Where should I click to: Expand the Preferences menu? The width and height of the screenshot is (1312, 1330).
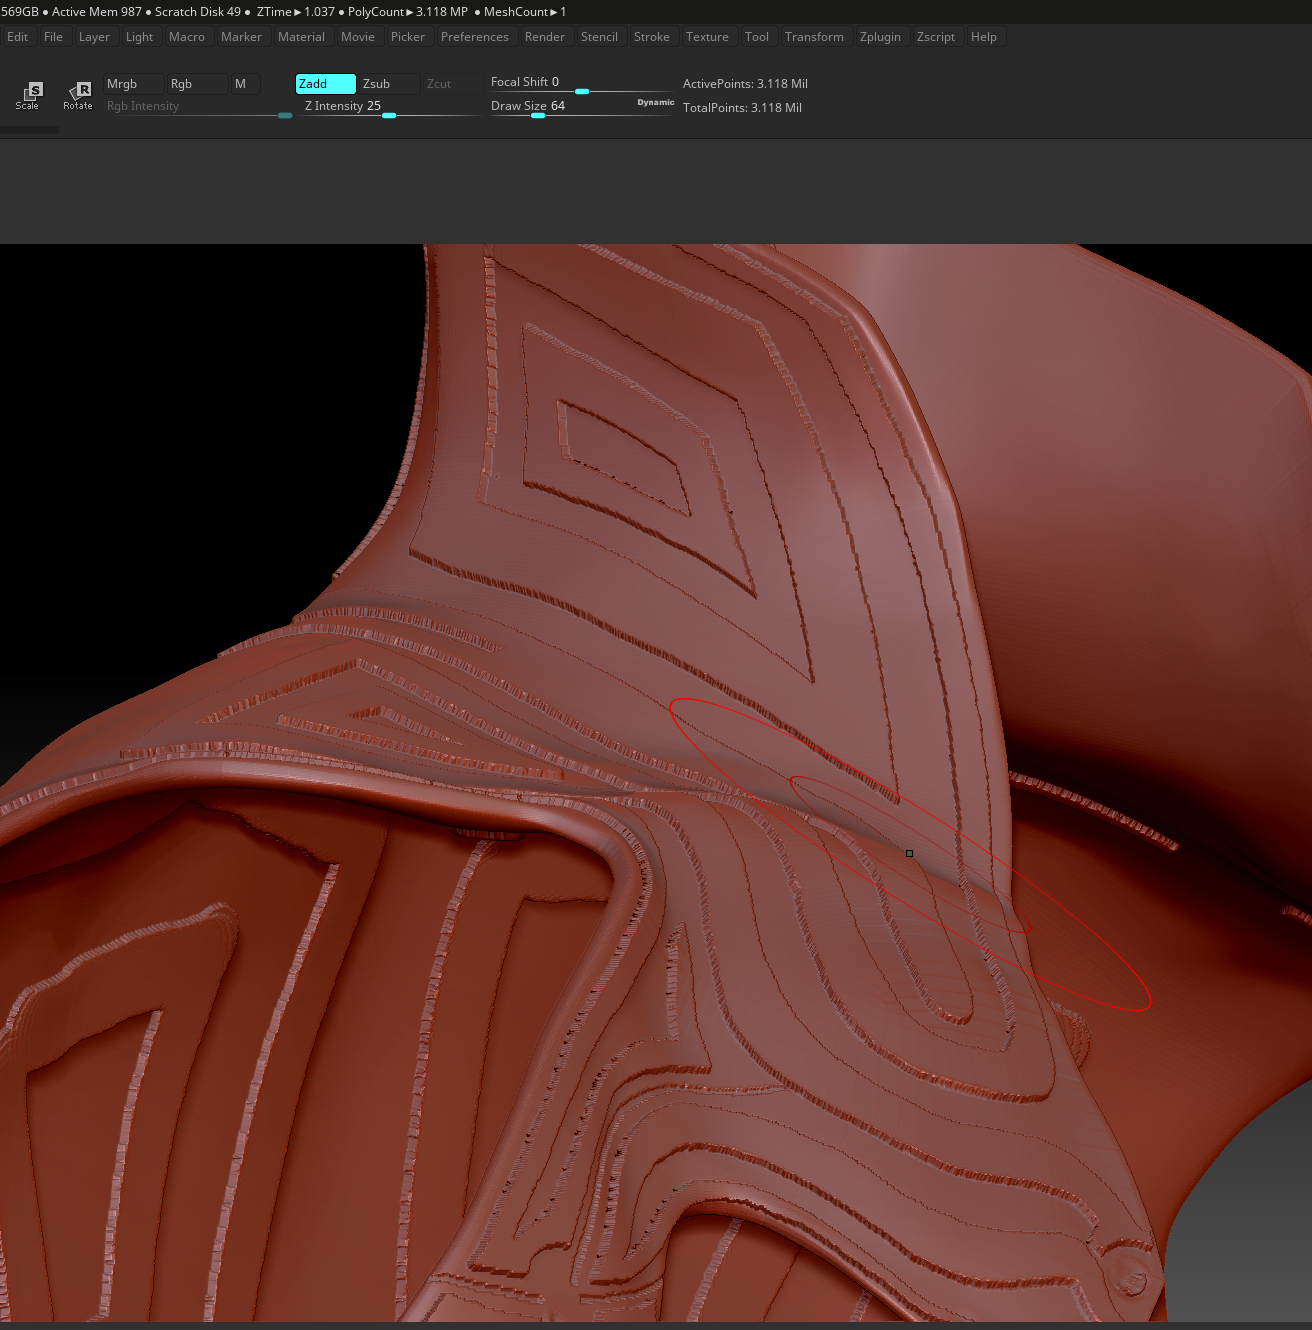click(x=474, y=37)
